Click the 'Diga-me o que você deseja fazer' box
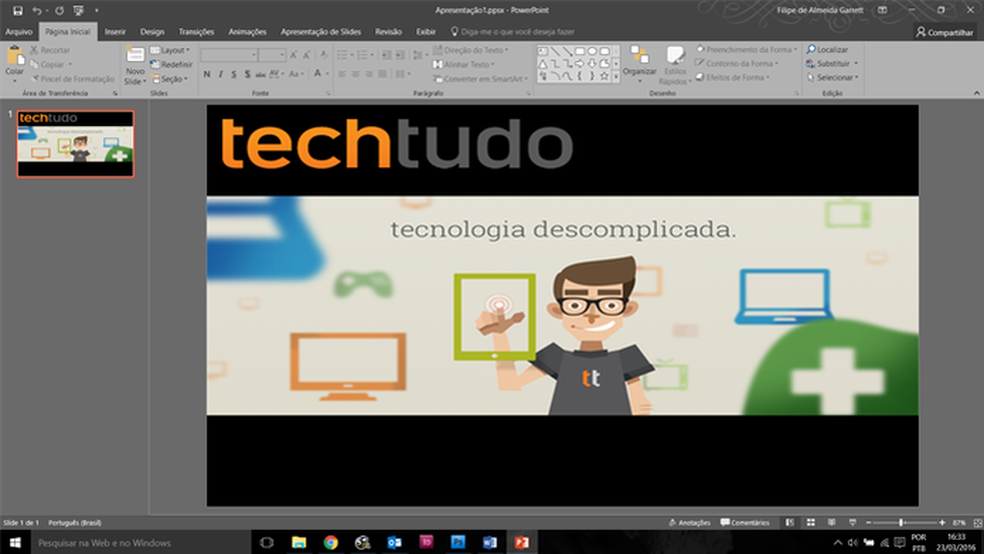The width and height of the screenshot is (984, 554). pyautogui.click(x=513, y=31)
